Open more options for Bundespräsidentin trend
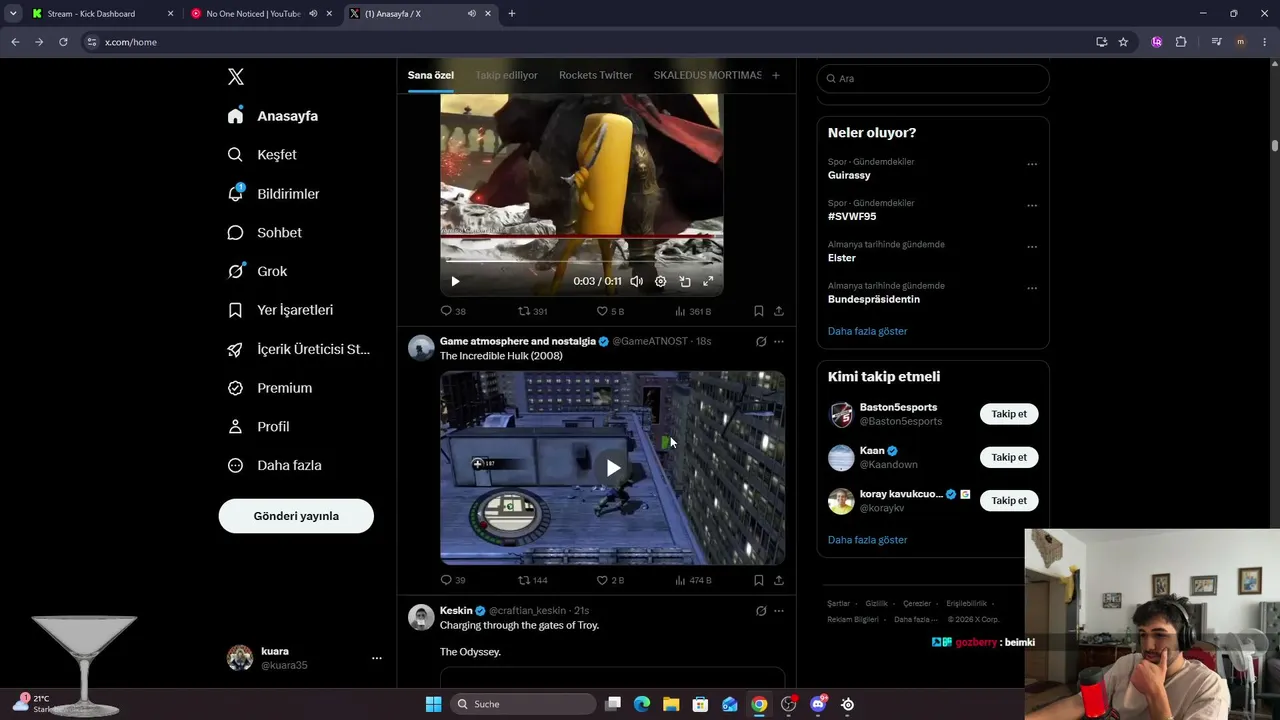Screen dimensions: 1280x720 [x=1032, y=288]
